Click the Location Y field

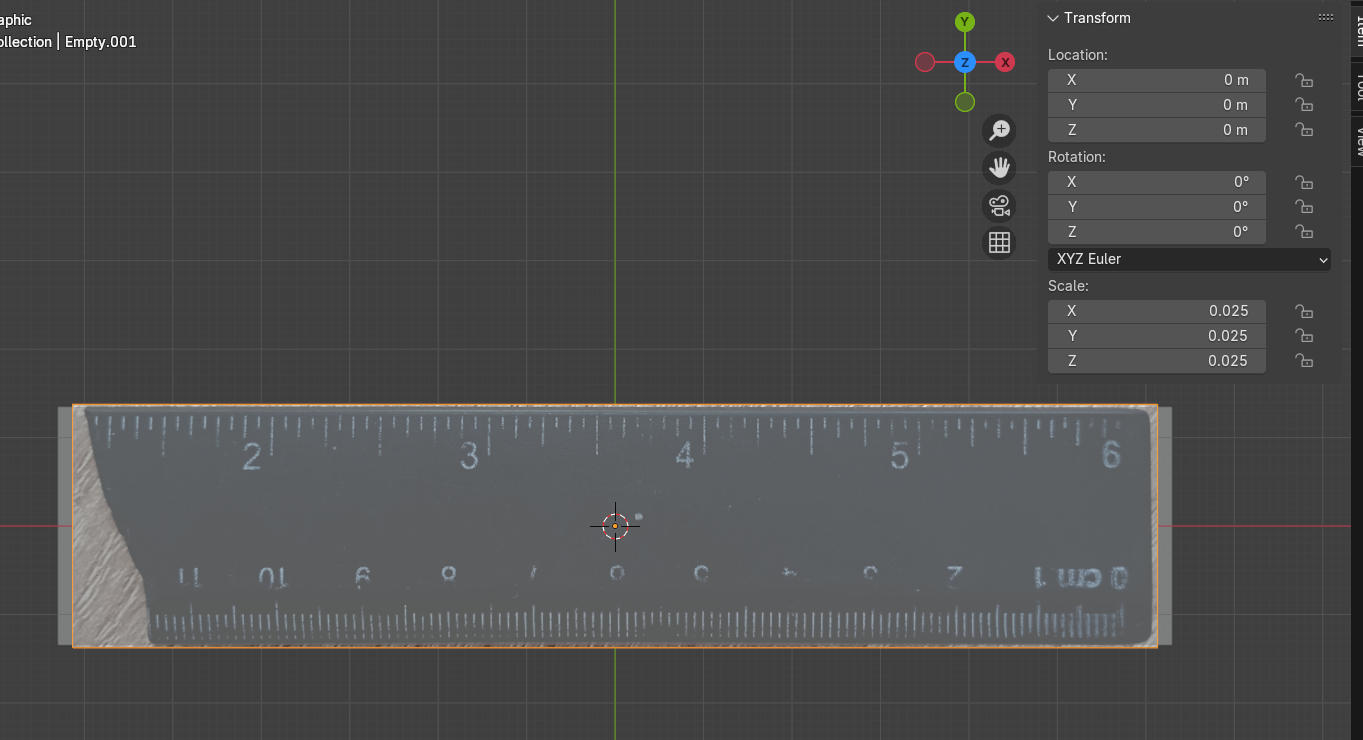[x=1156, y=105]
